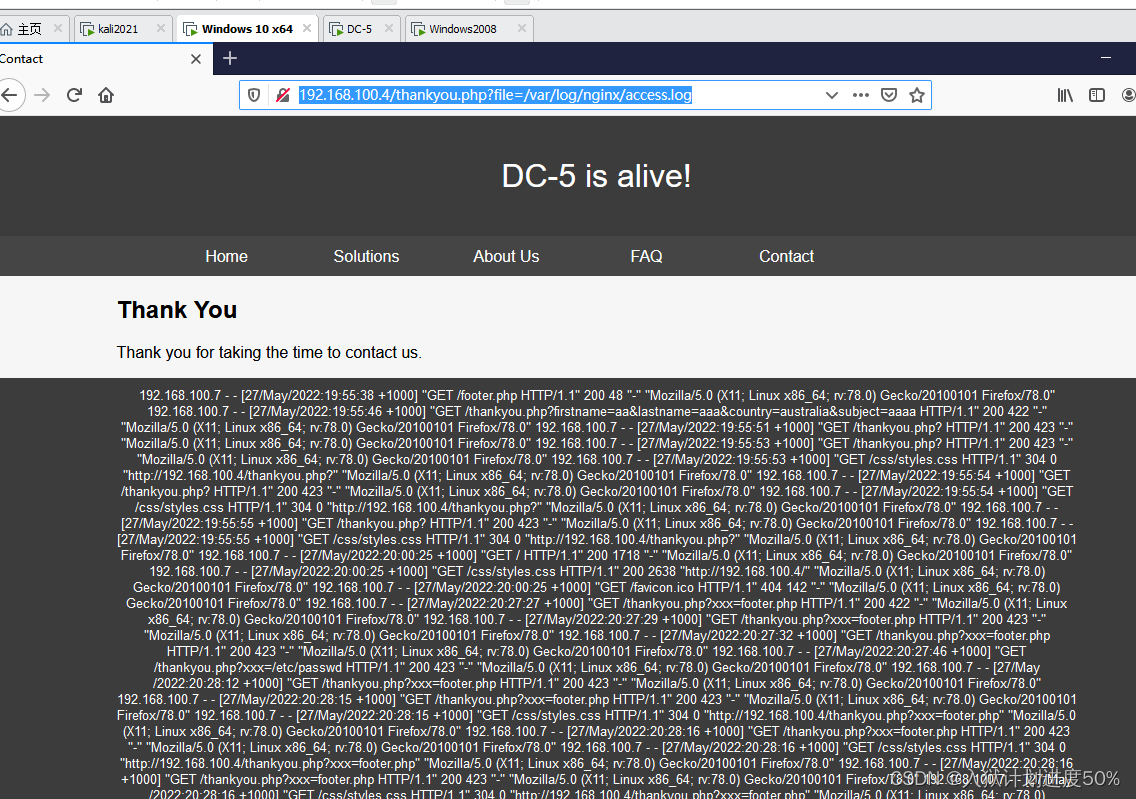
Task: Show insecure connection lock information
Action: 283,95
